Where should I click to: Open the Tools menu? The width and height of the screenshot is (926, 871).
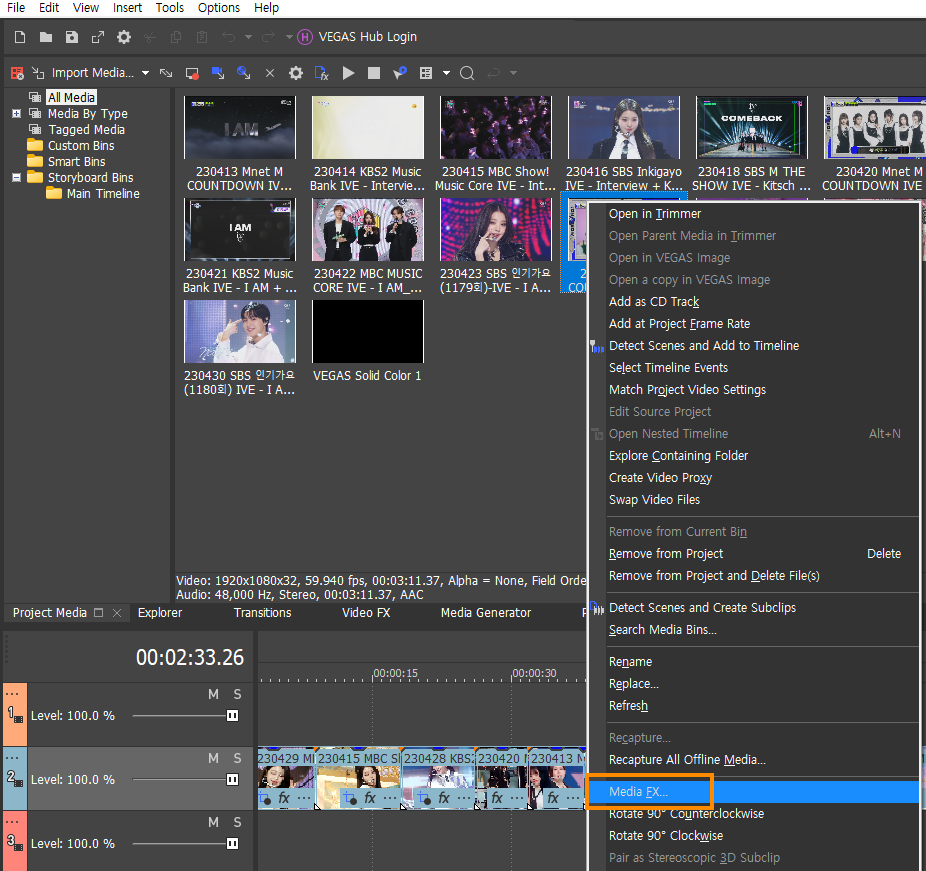[x=169, y=8]
